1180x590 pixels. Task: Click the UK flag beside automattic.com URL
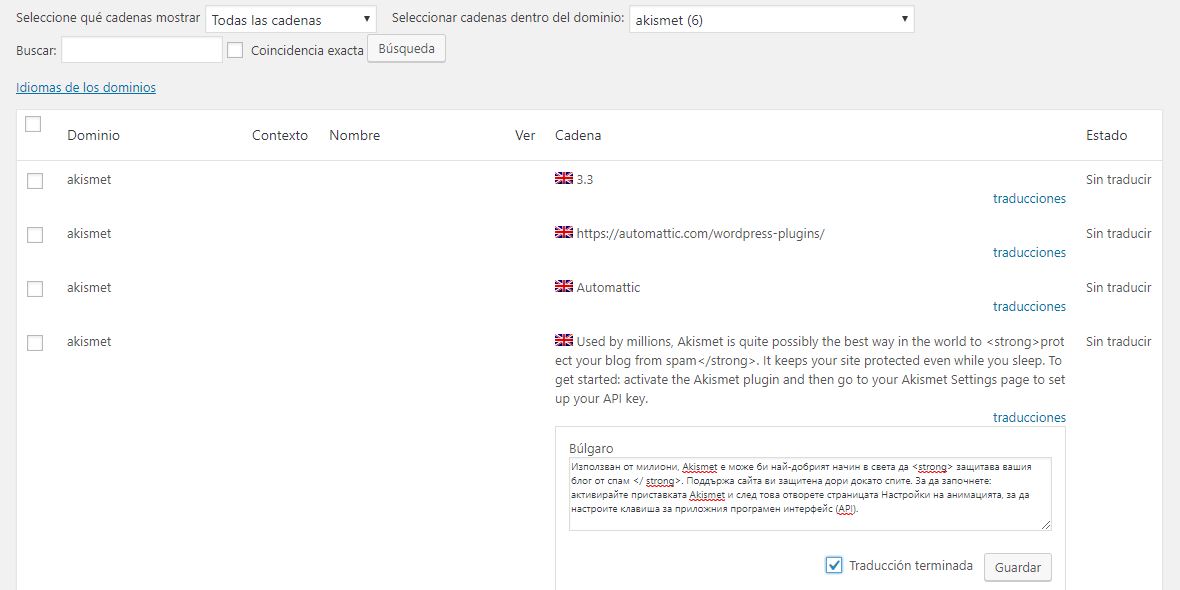tap(564, 233)
